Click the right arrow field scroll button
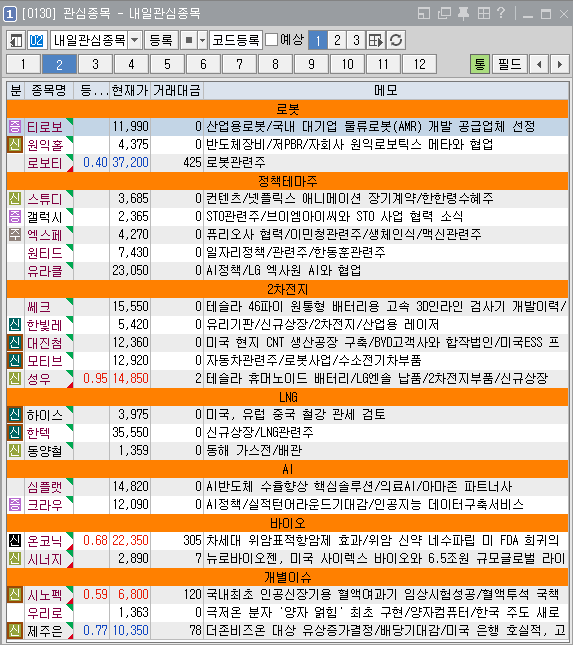This screenshot has height=645, width=573. 559,64
